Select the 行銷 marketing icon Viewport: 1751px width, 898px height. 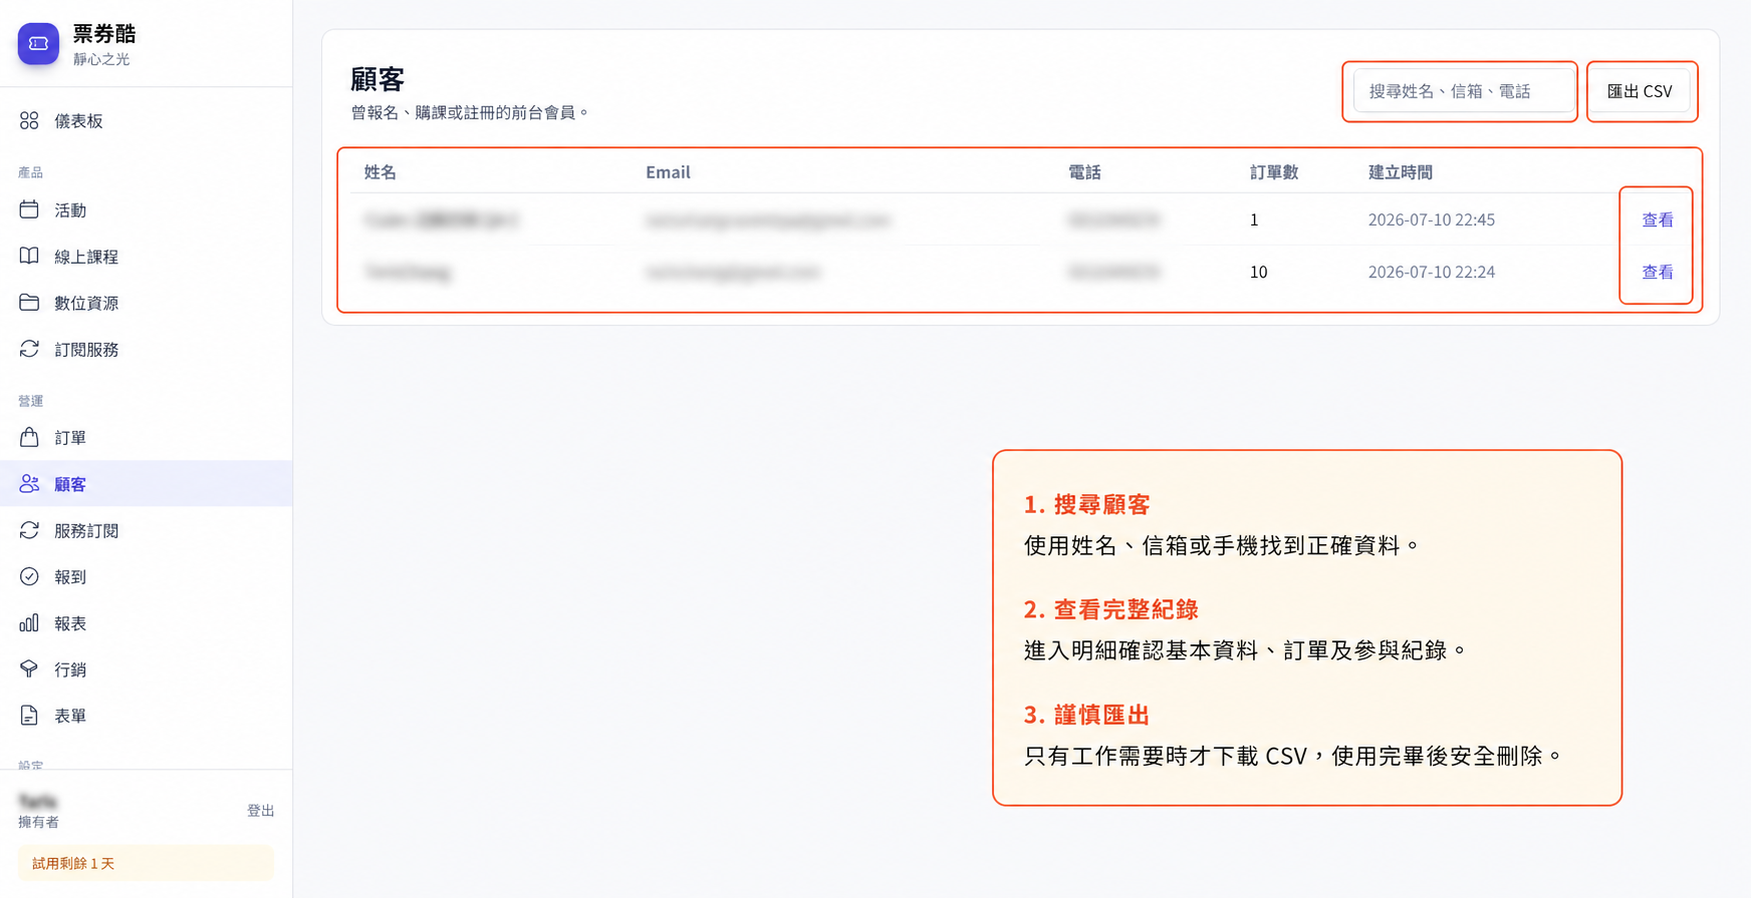29,669
